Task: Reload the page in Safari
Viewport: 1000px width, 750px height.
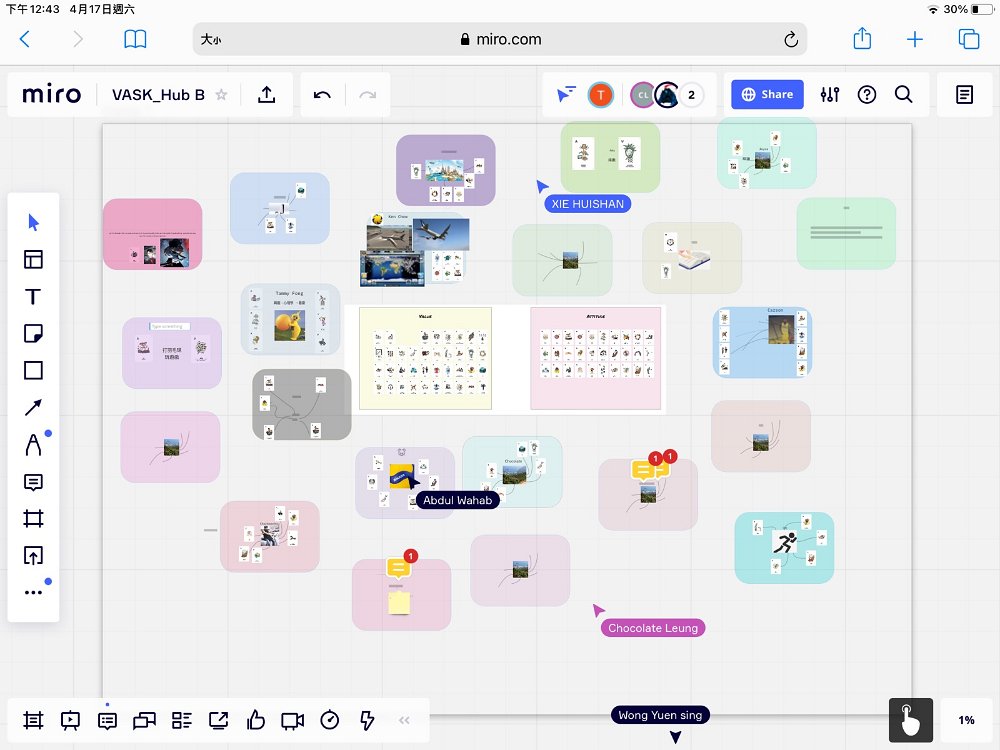Action: click(791, 40)
